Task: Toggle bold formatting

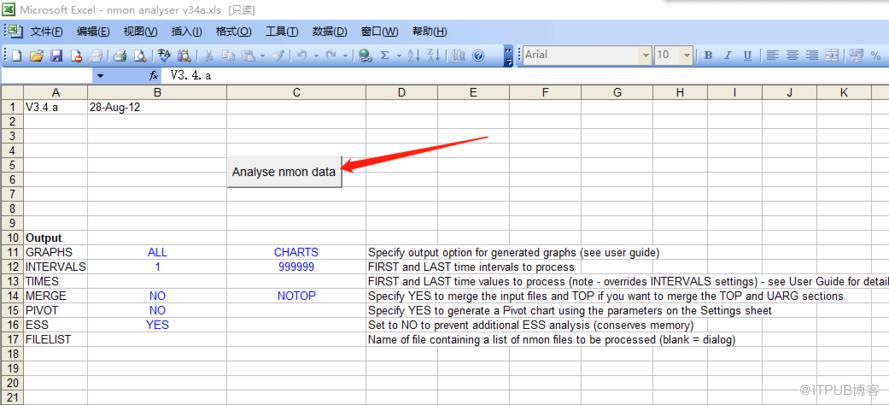Action: pos(708,56)
